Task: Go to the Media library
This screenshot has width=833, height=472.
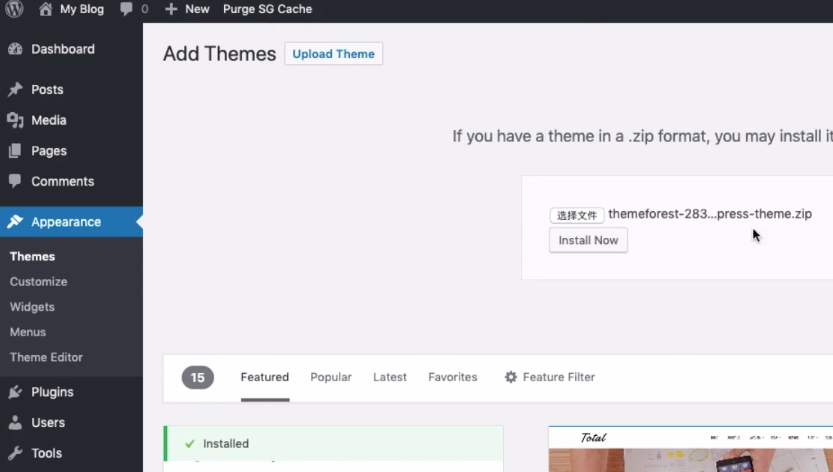Action: 48,120
